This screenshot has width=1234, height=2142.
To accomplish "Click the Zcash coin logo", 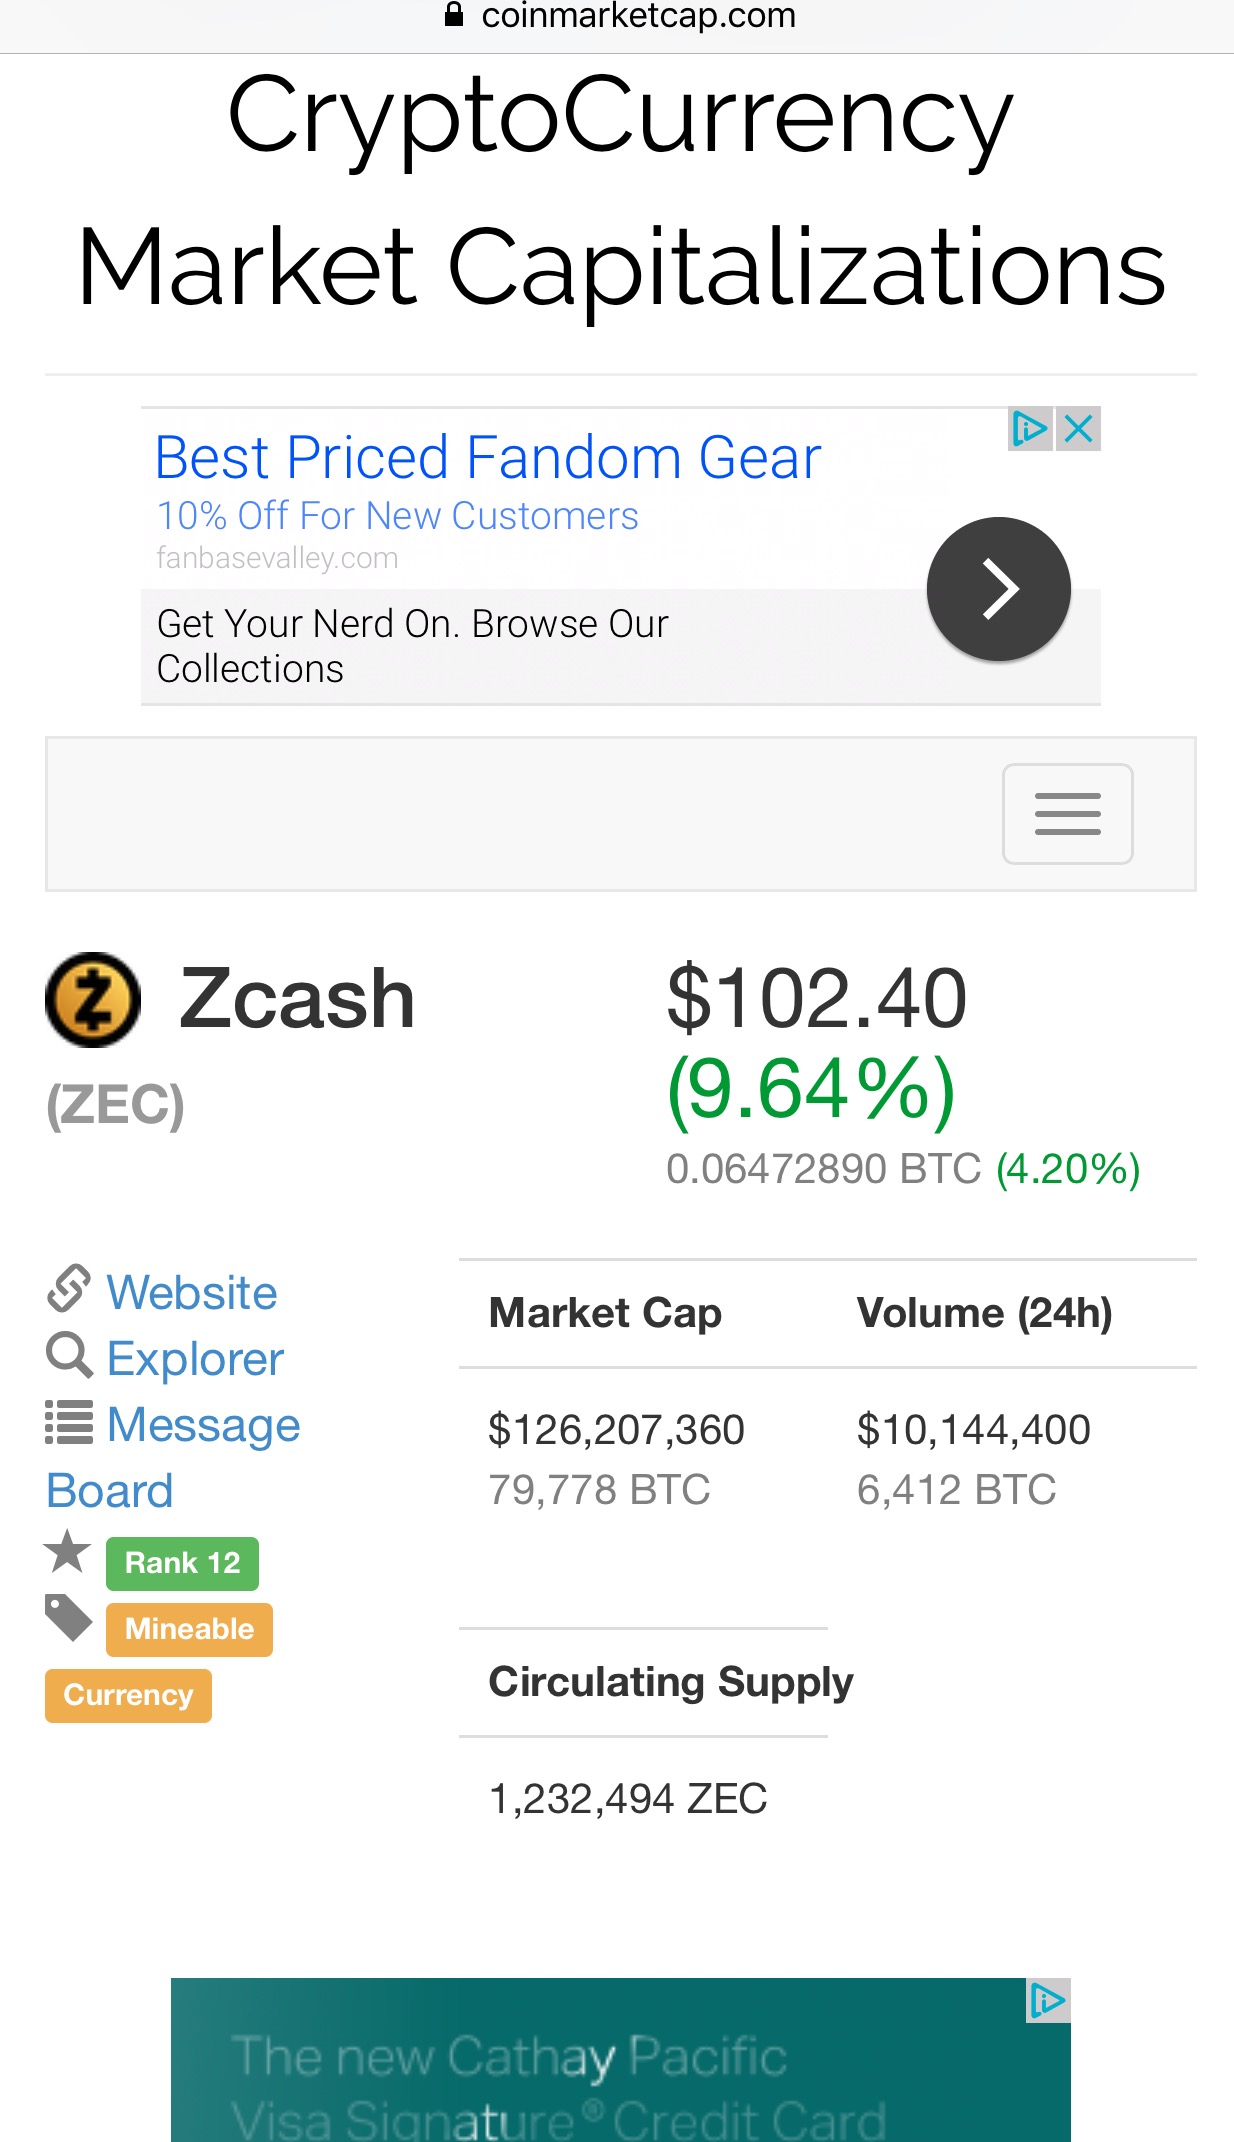I will click(x=93, y=999).
